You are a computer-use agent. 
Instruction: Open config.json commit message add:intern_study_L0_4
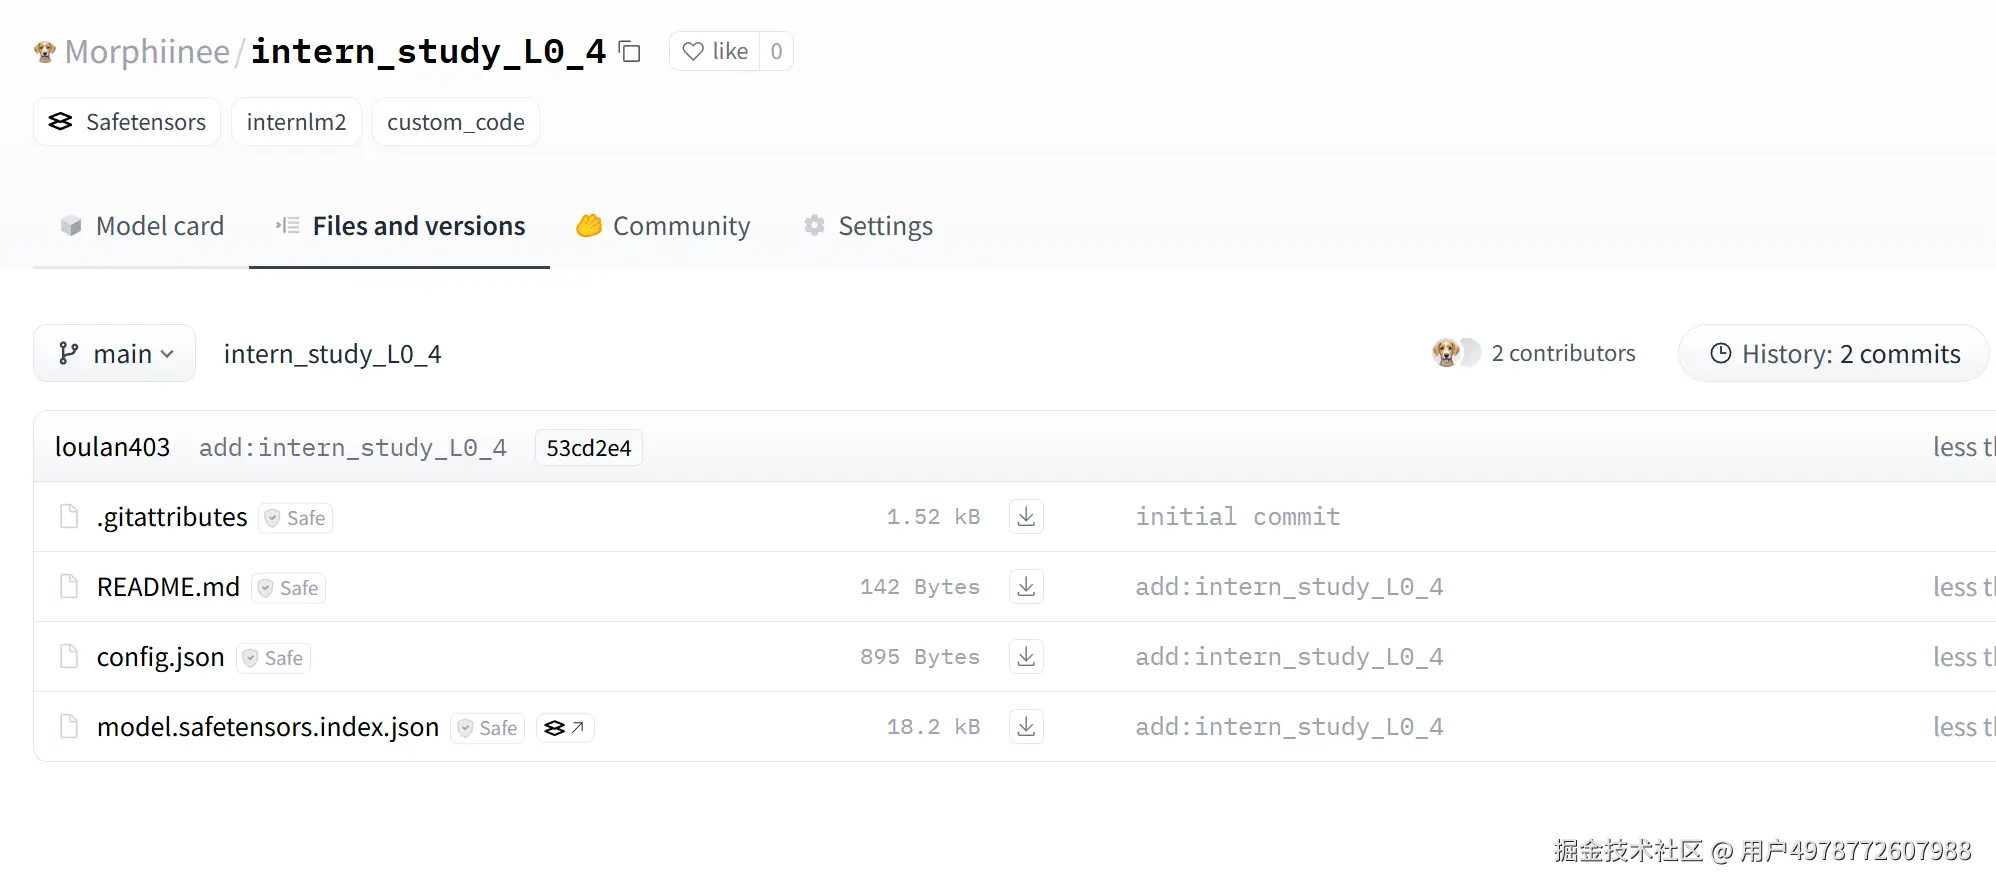(x=1289, y=656)
